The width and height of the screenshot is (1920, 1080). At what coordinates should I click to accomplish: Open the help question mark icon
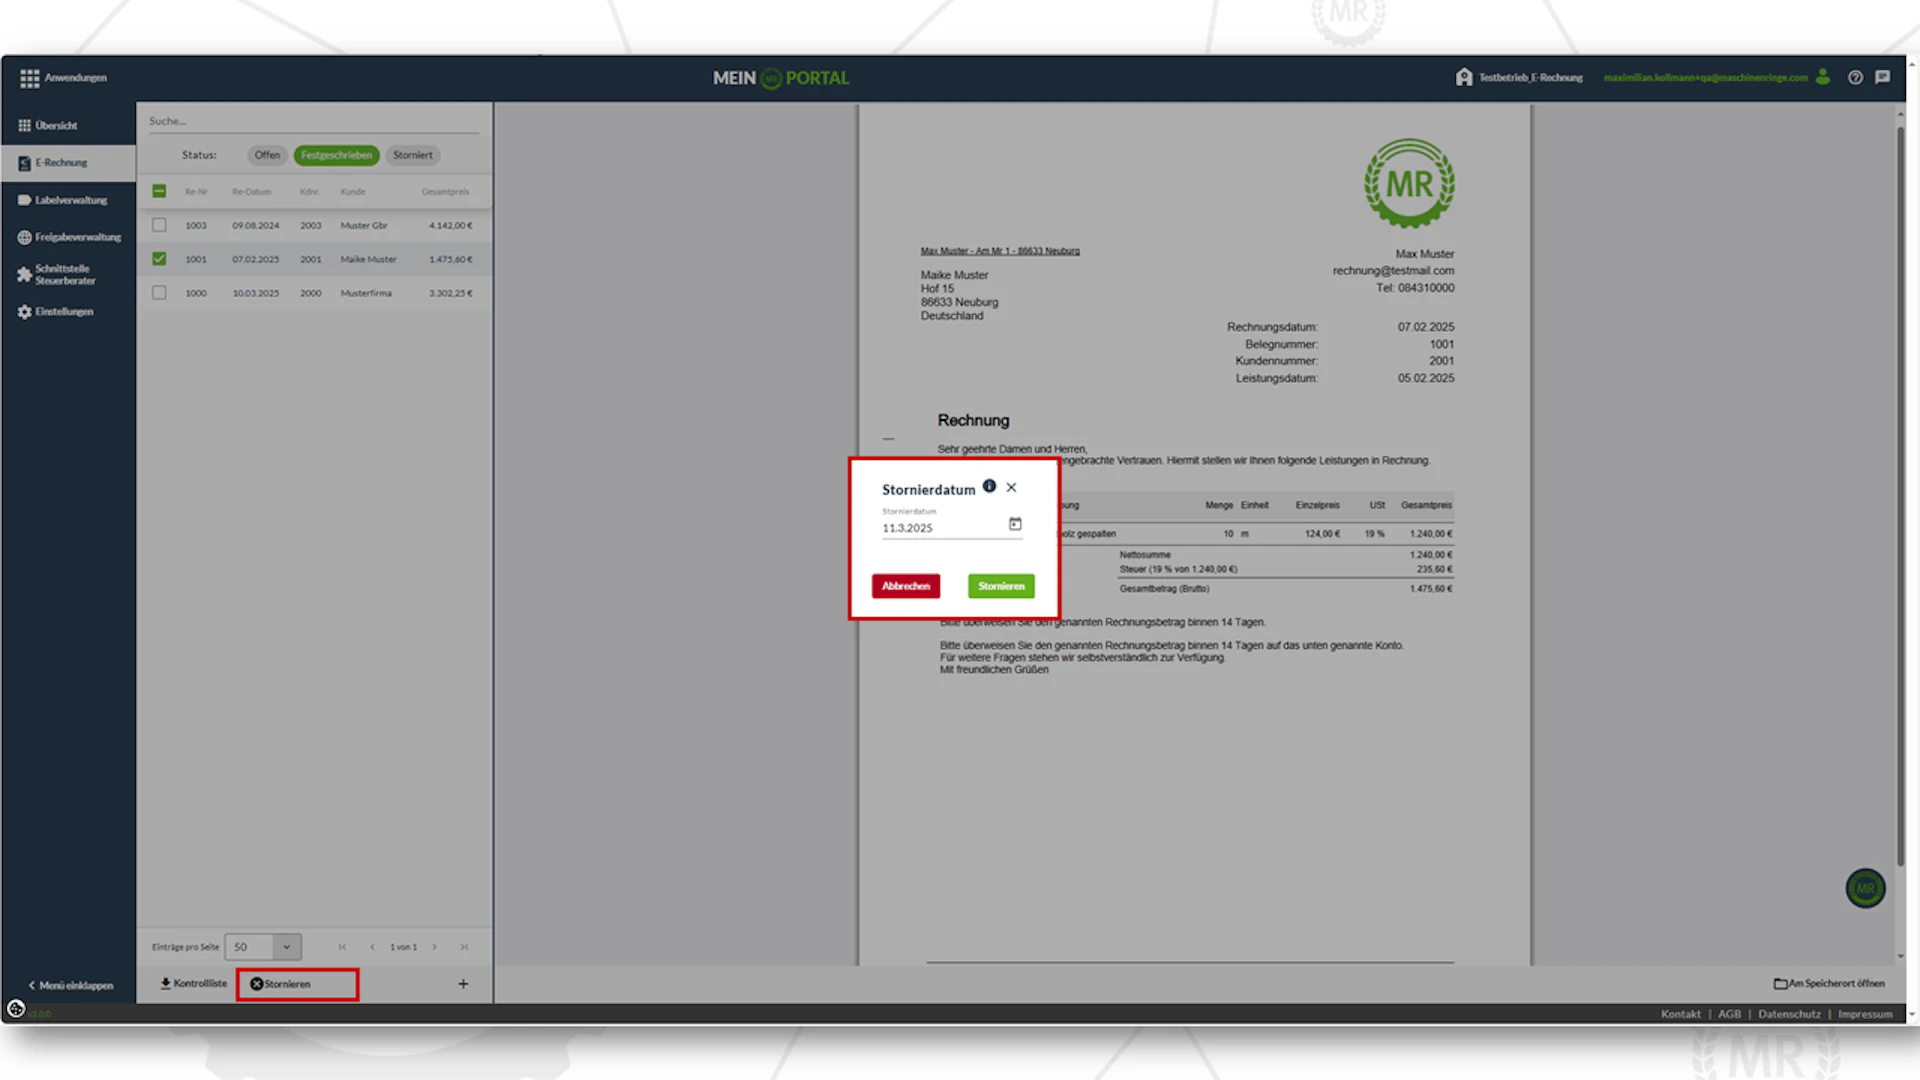click(1855, 78)
